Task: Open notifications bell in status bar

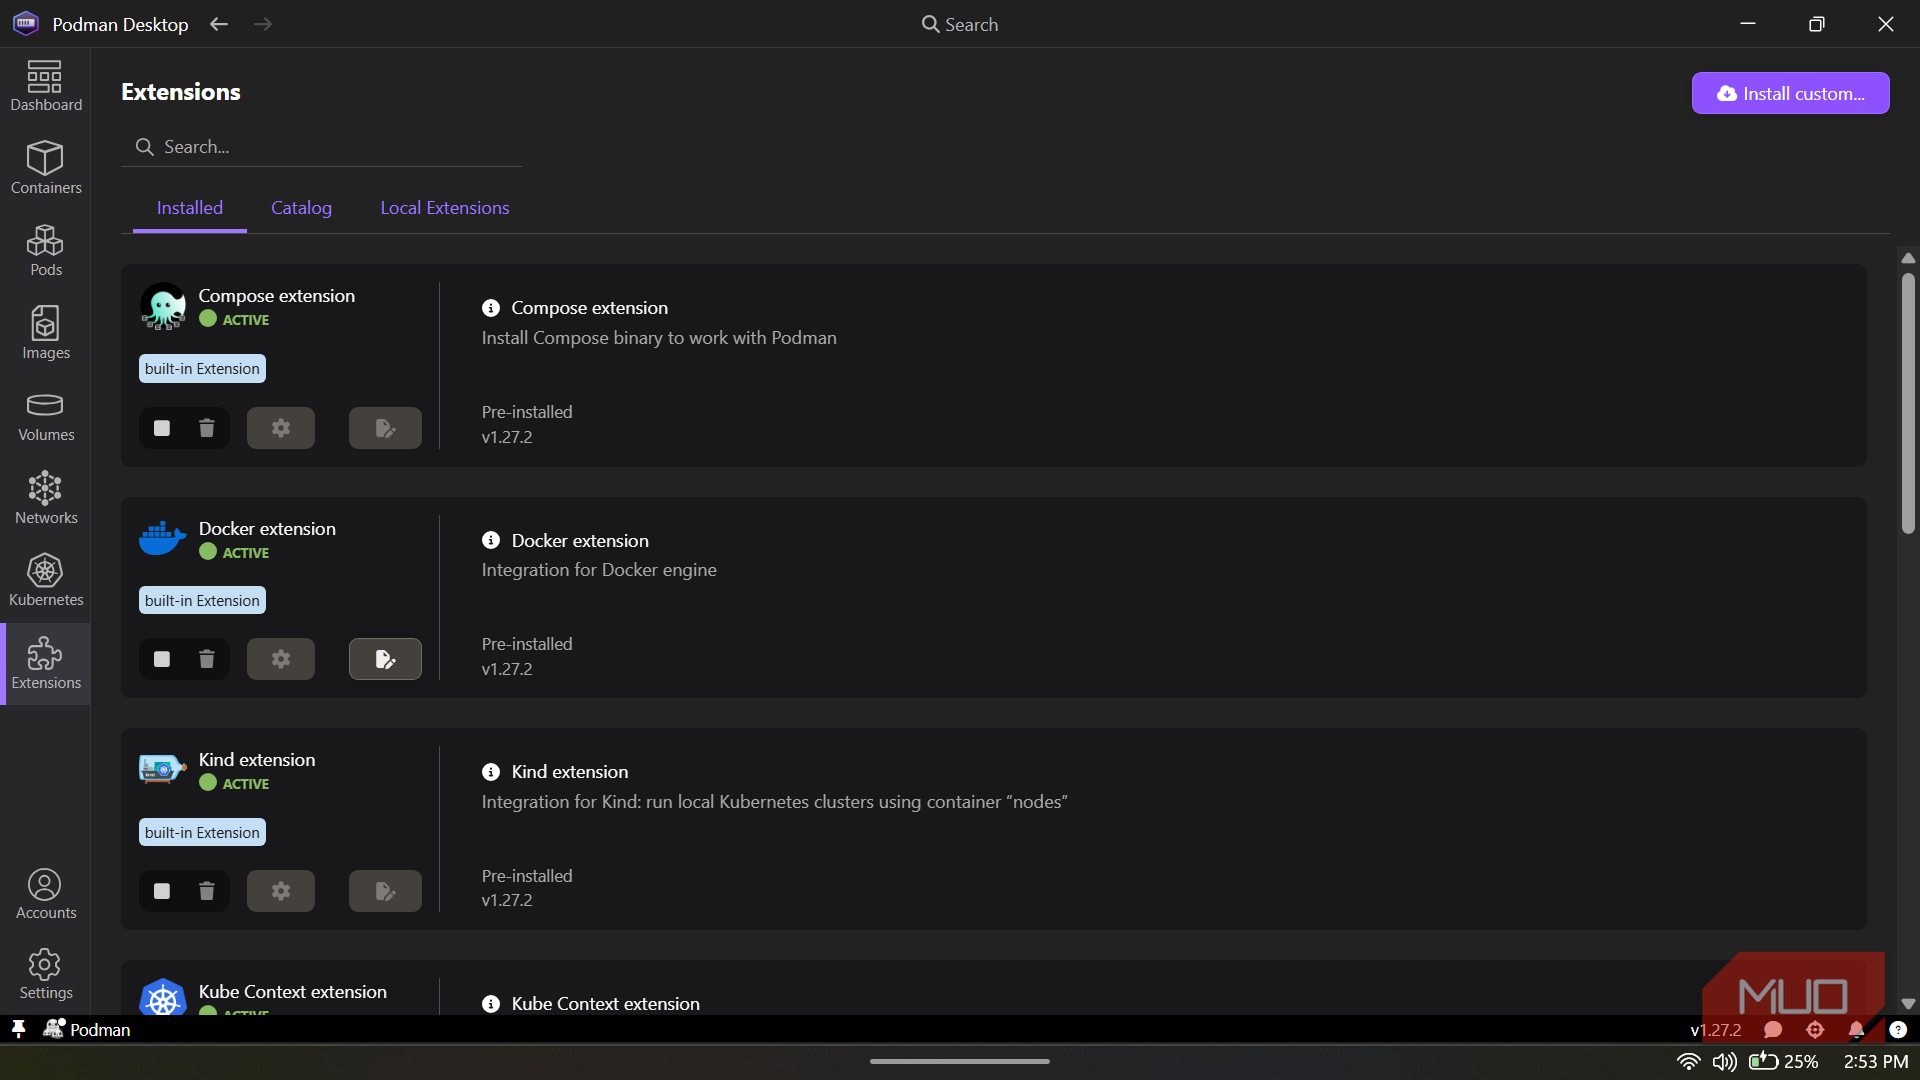Action: 1856,1030
